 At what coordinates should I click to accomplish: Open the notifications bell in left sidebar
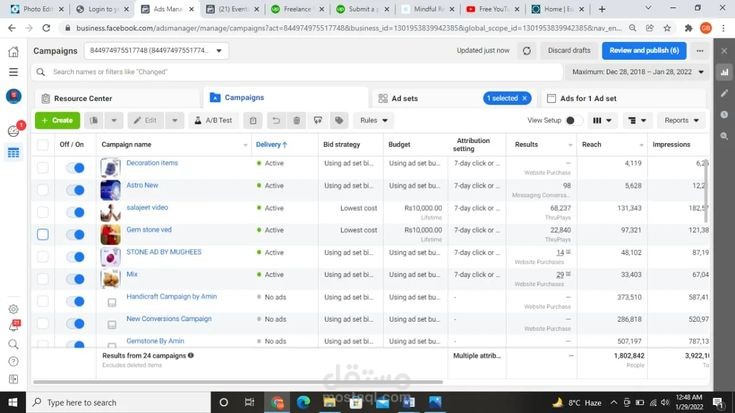(x=14, y=326)
